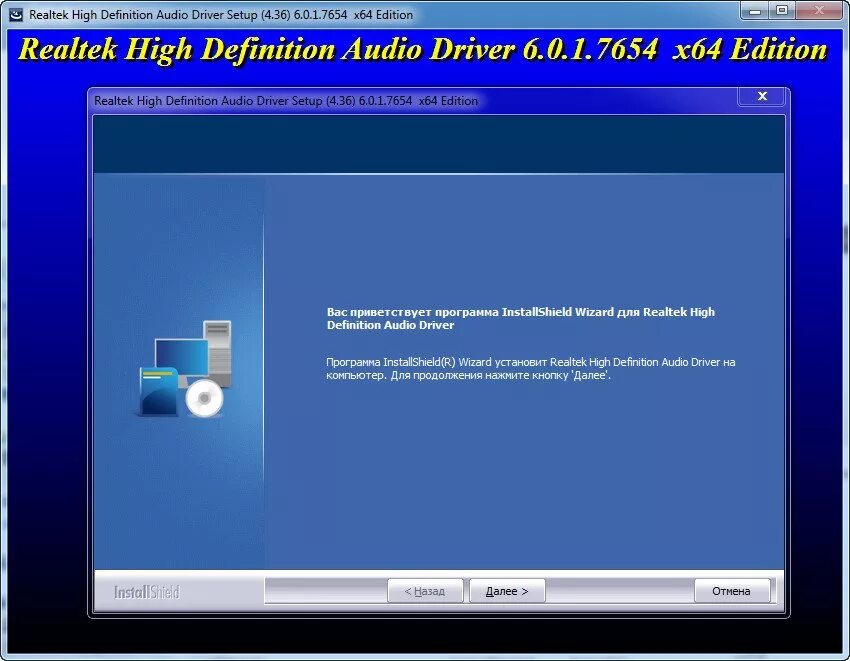Maximize the outer setup window
This screenshot has height=661, width=850.
[x=782, y=10]
